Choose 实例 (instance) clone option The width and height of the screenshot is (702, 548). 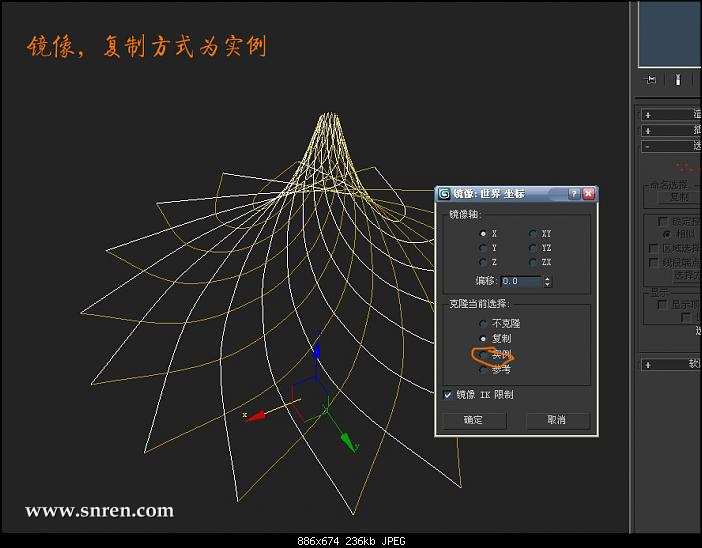(x=483, y=355)
